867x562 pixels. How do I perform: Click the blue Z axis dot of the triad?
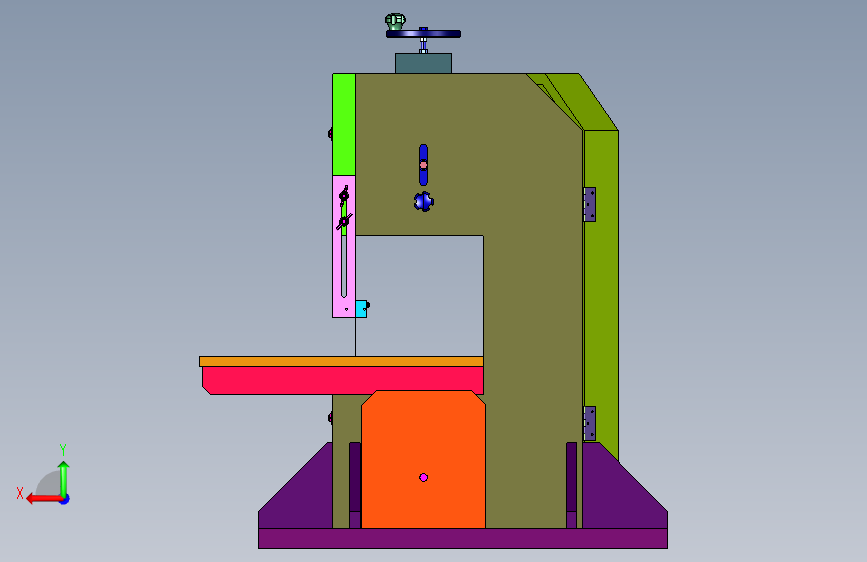(65, 500)
